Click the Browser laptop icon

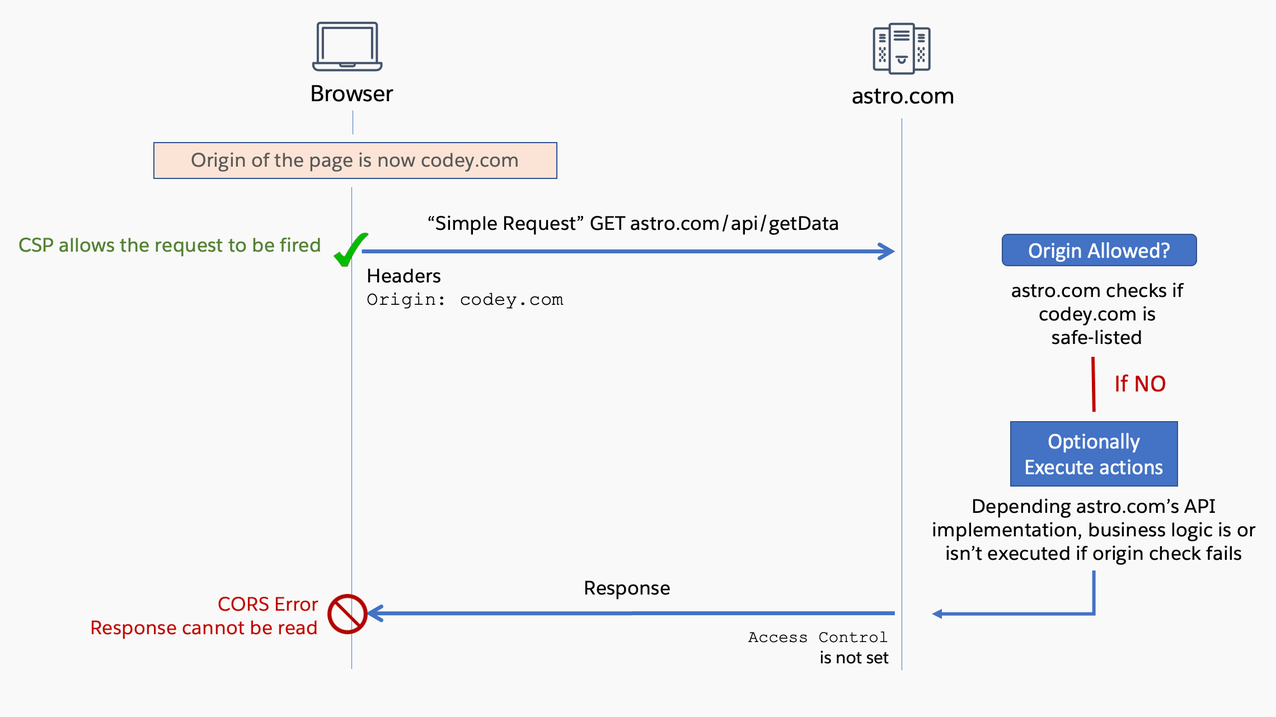347,45
